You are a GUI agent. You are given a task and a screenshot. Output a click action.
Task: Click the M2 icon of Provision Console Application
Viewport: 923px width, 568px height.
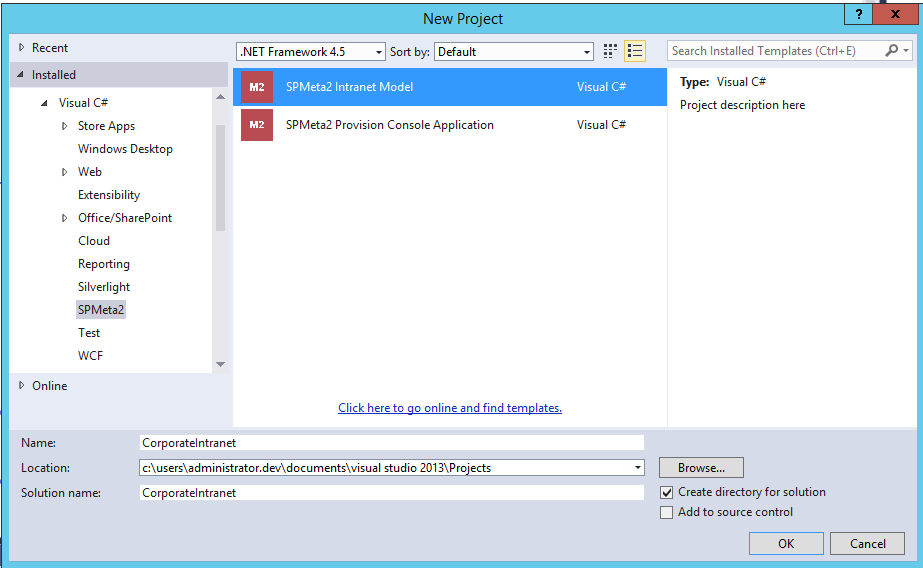(x=257, y=125)
